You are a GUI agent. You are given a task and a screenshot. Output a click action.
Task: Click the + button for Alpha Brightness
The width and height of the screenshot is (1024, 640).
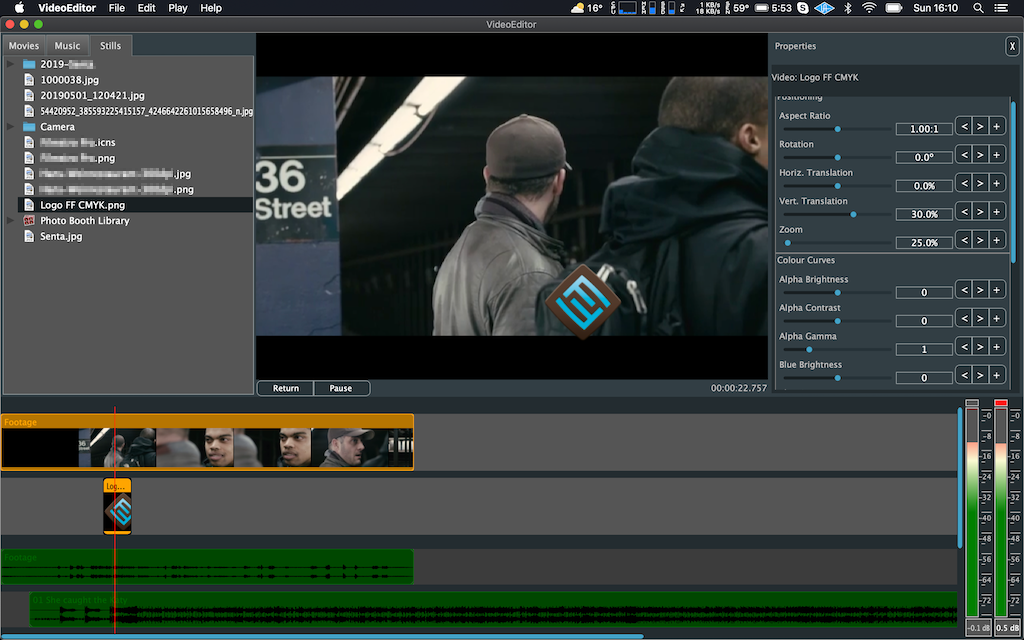click(x=997, y=290)
